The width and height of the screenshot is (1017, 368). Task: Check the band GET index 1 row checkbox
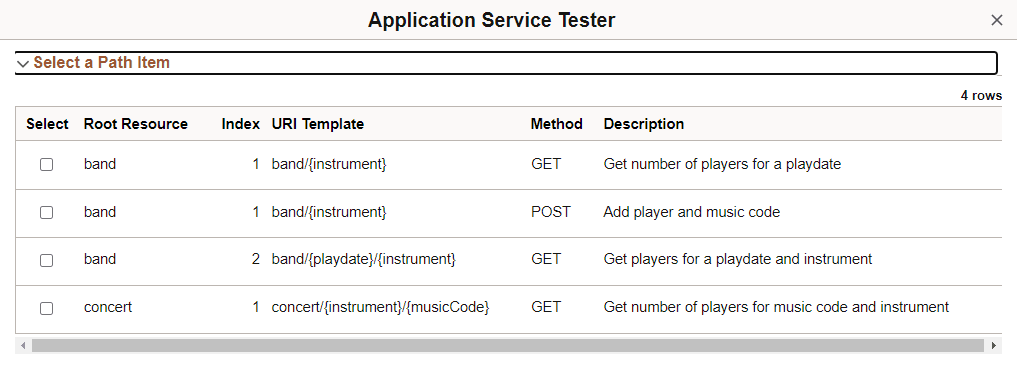(x=47, y=165)
